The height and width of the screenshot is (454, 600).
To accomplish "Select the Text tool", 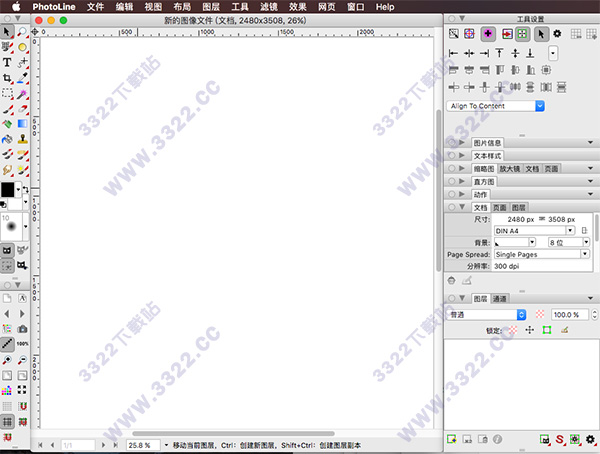I will (x=7, y=62).
